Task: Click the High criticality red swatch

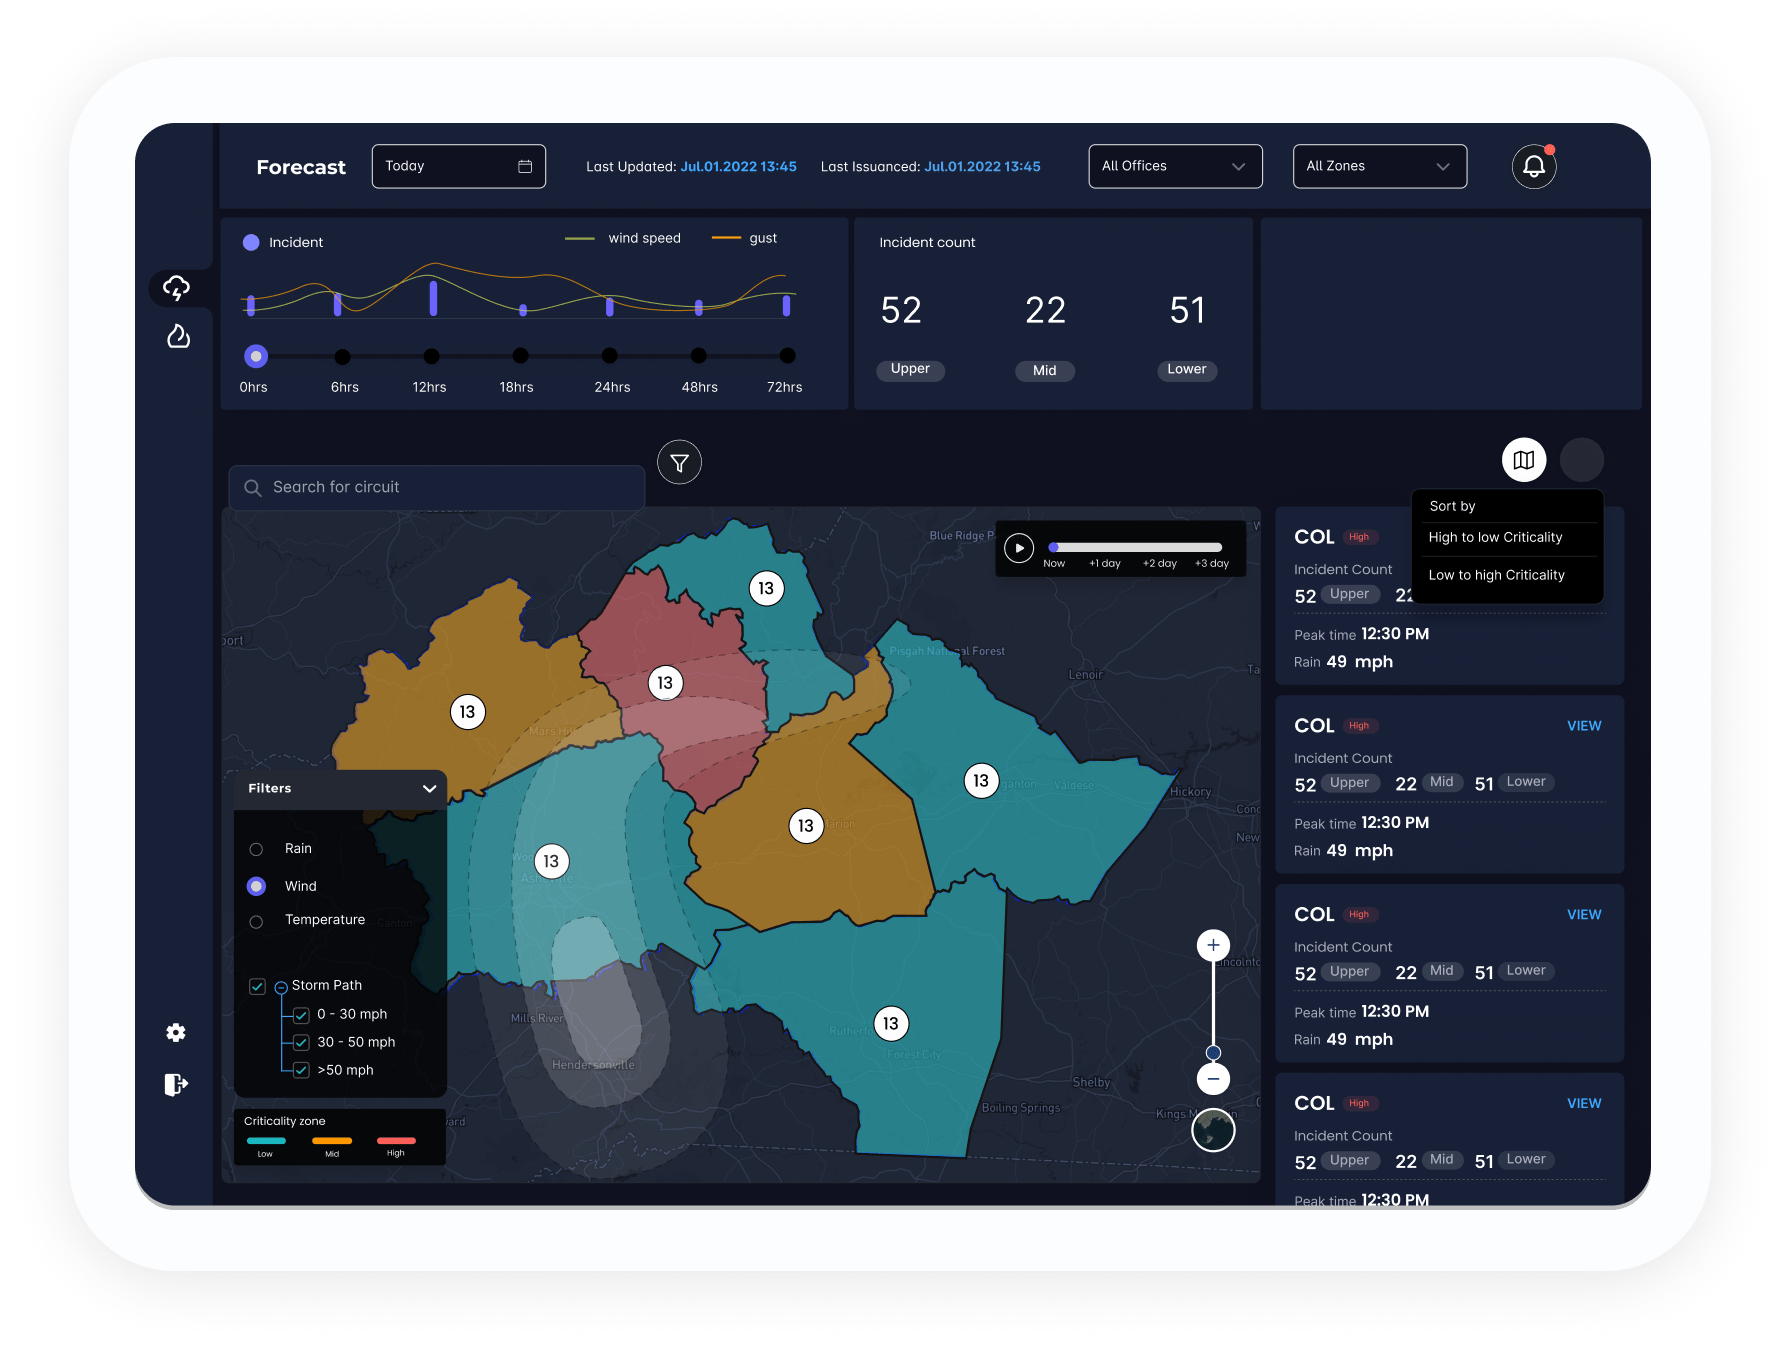Action: (x=396, y=1141)
